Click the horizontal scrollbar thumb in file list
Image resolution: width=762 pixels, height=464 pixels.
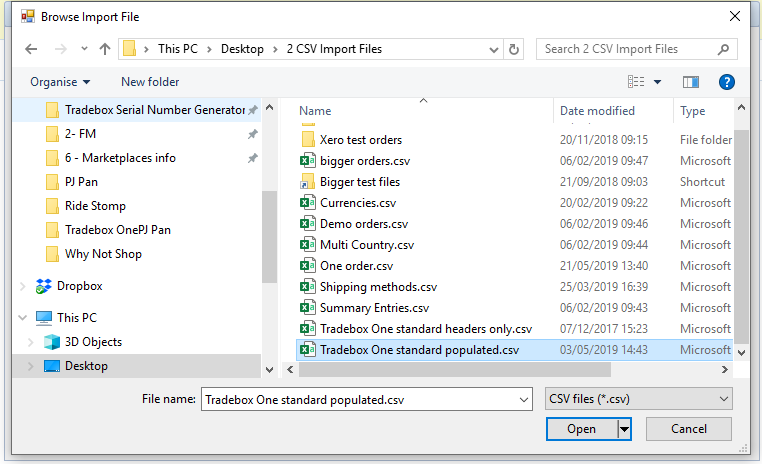pos(454,370)
